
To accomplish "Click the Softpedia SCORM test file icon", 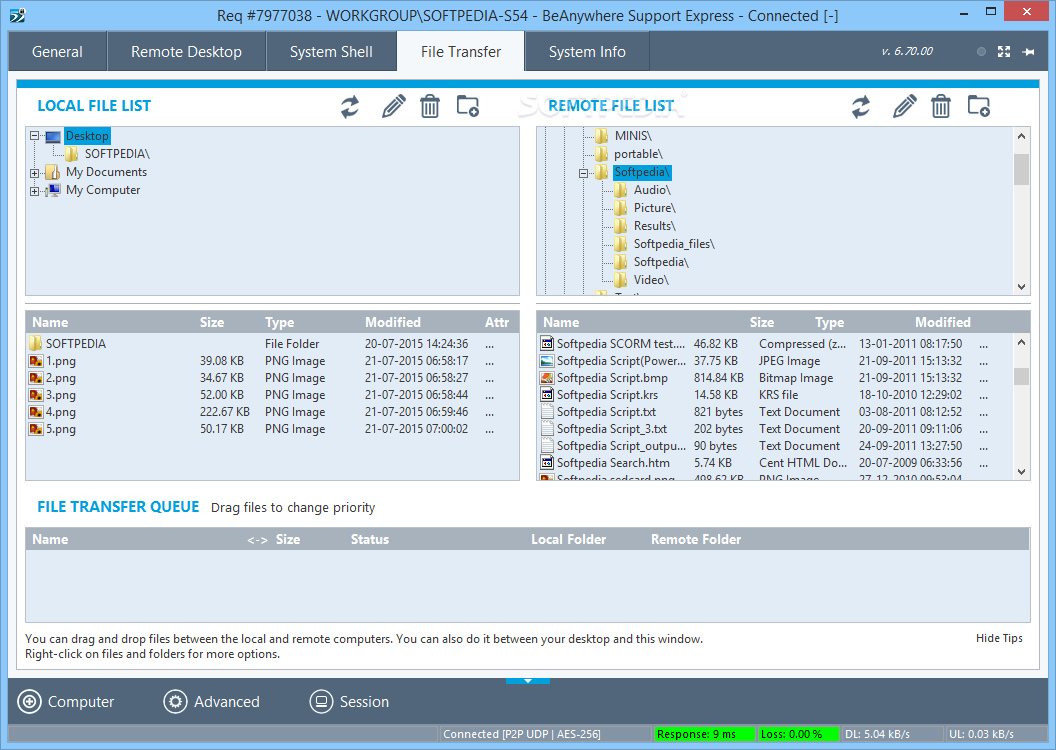I will pos(547,343).
